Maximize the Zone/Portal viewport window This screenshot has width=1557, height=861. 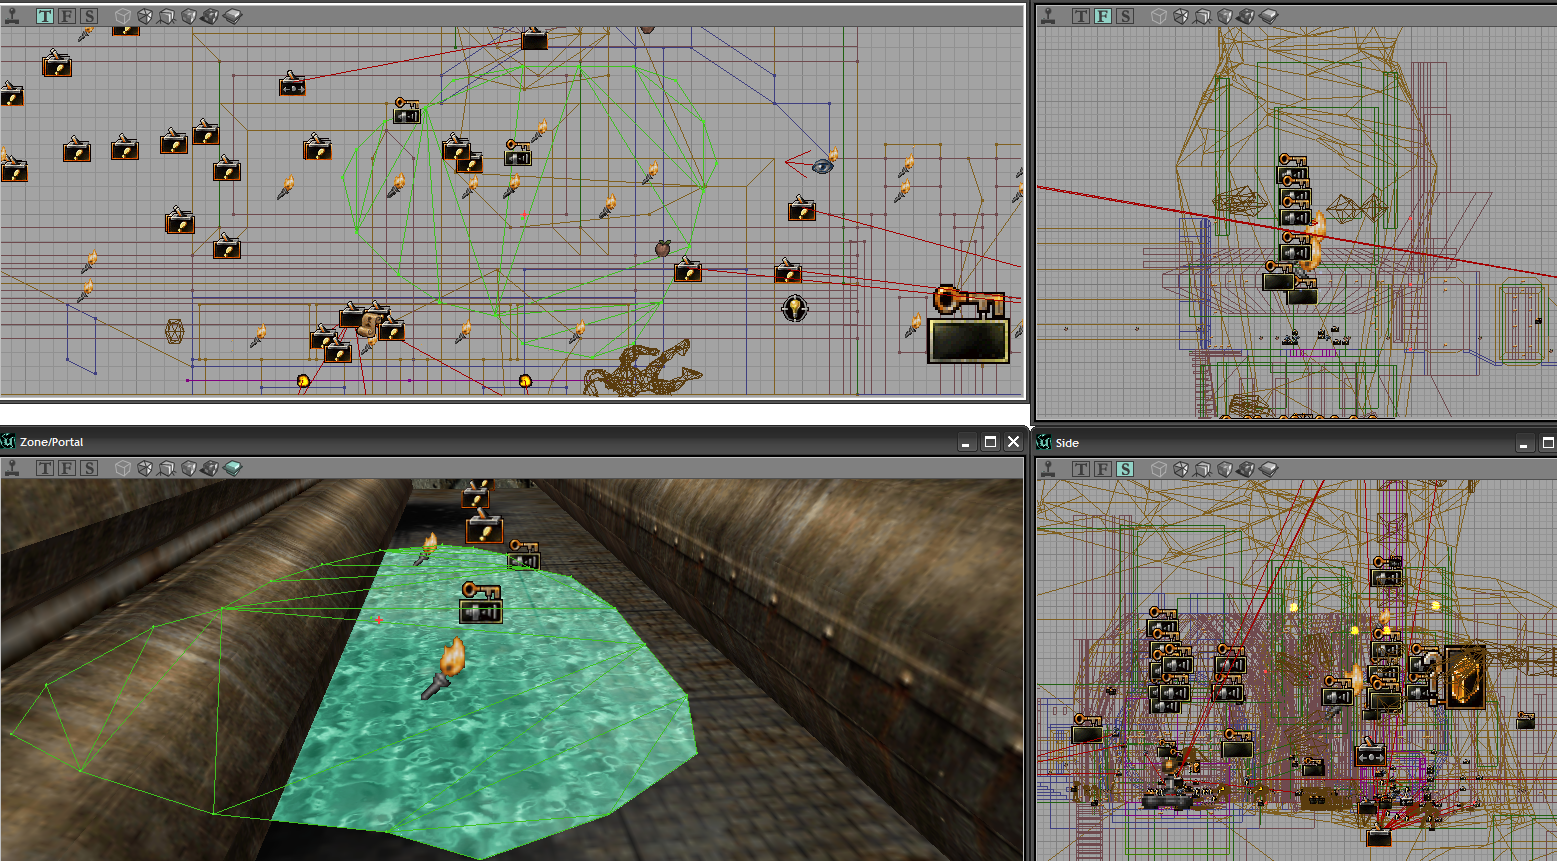990,442
